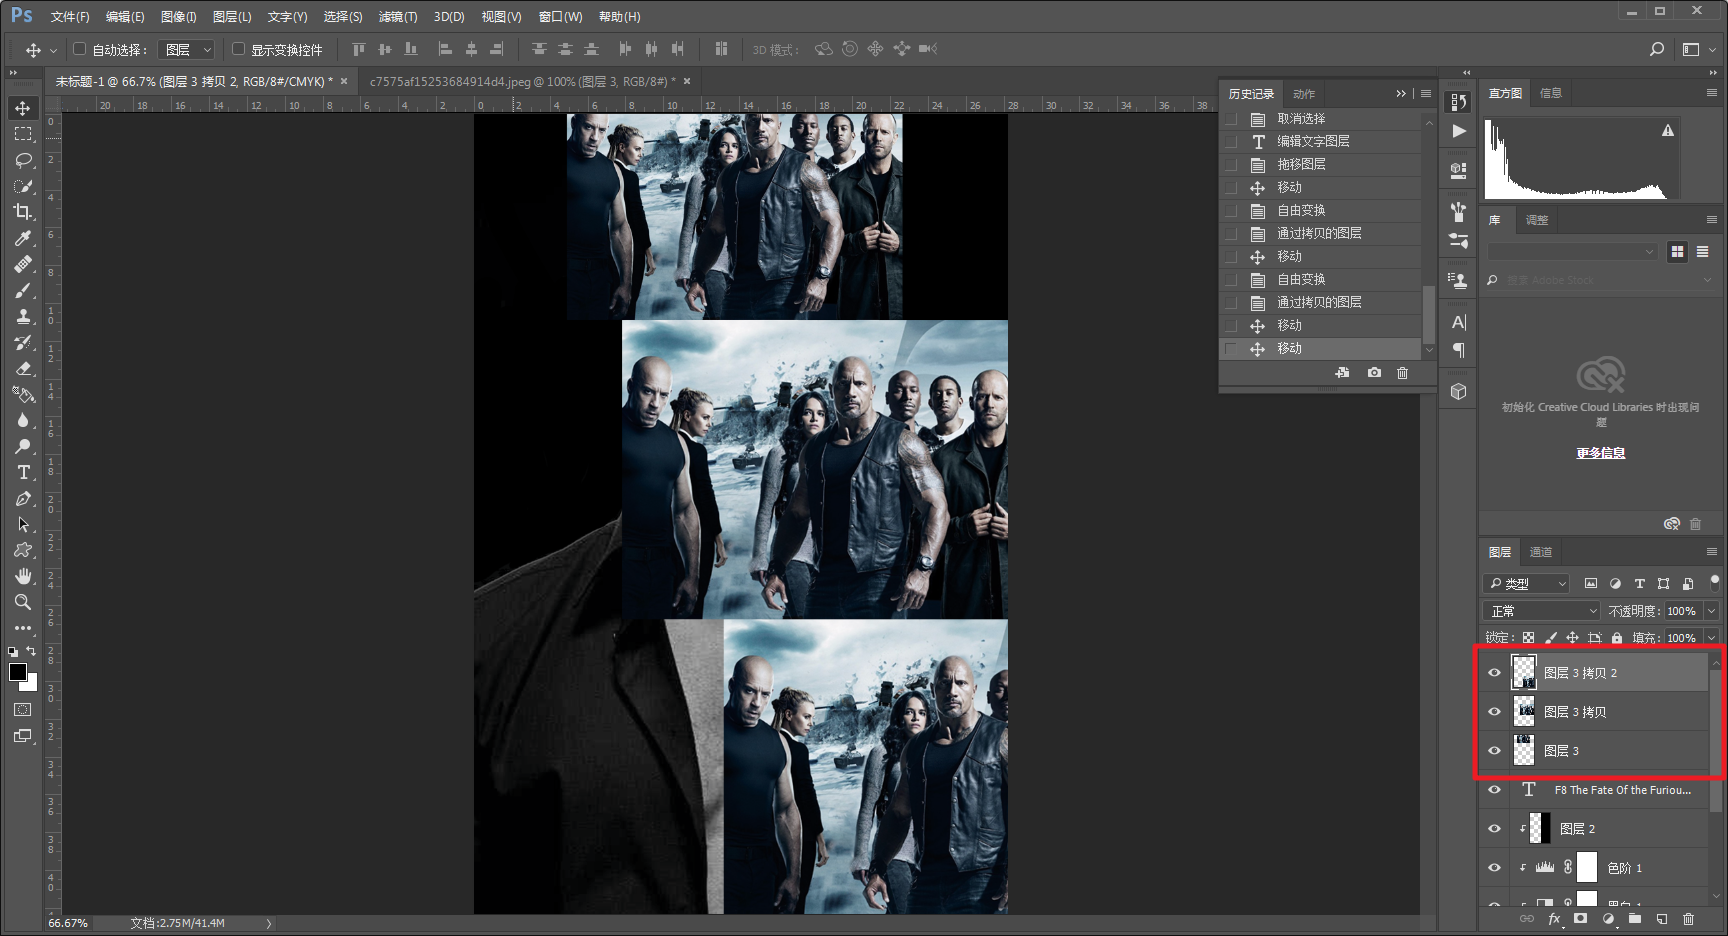This screenshot has height=936, width=1728.
Task: Open the layer filter 类型 dropdown
Action: [1526, 584]
